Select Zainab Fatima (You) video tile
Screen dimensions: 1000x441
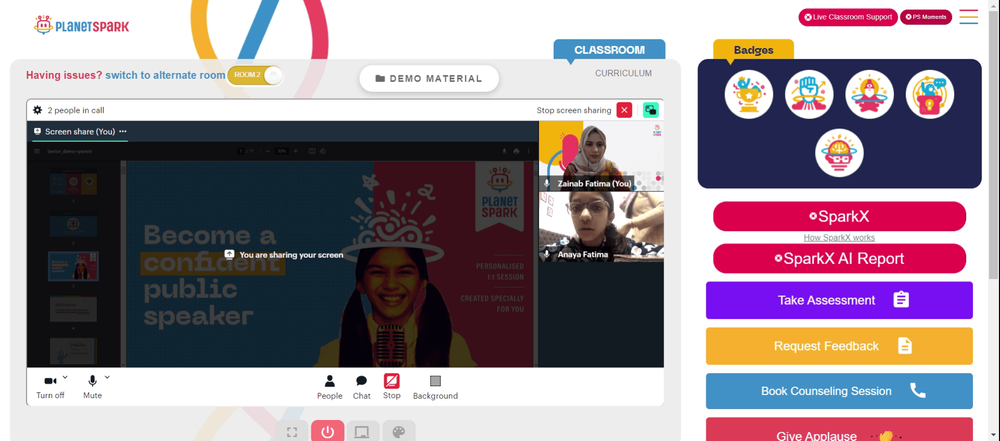tap(601, 156)
